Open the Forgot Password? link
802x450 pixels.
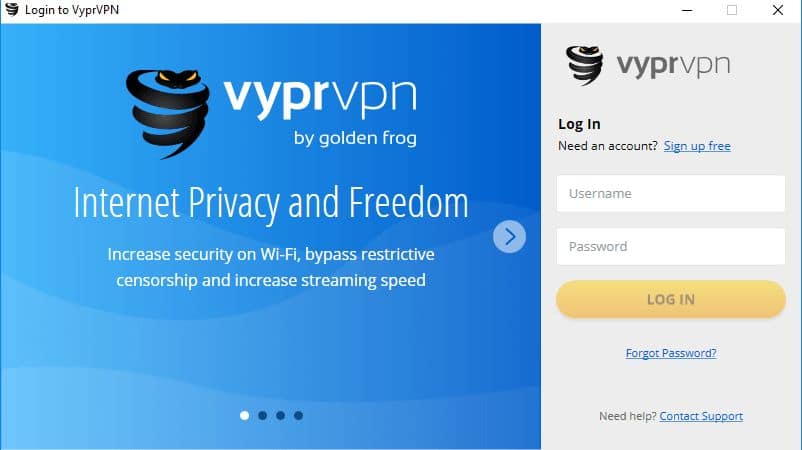coord(671,353)
